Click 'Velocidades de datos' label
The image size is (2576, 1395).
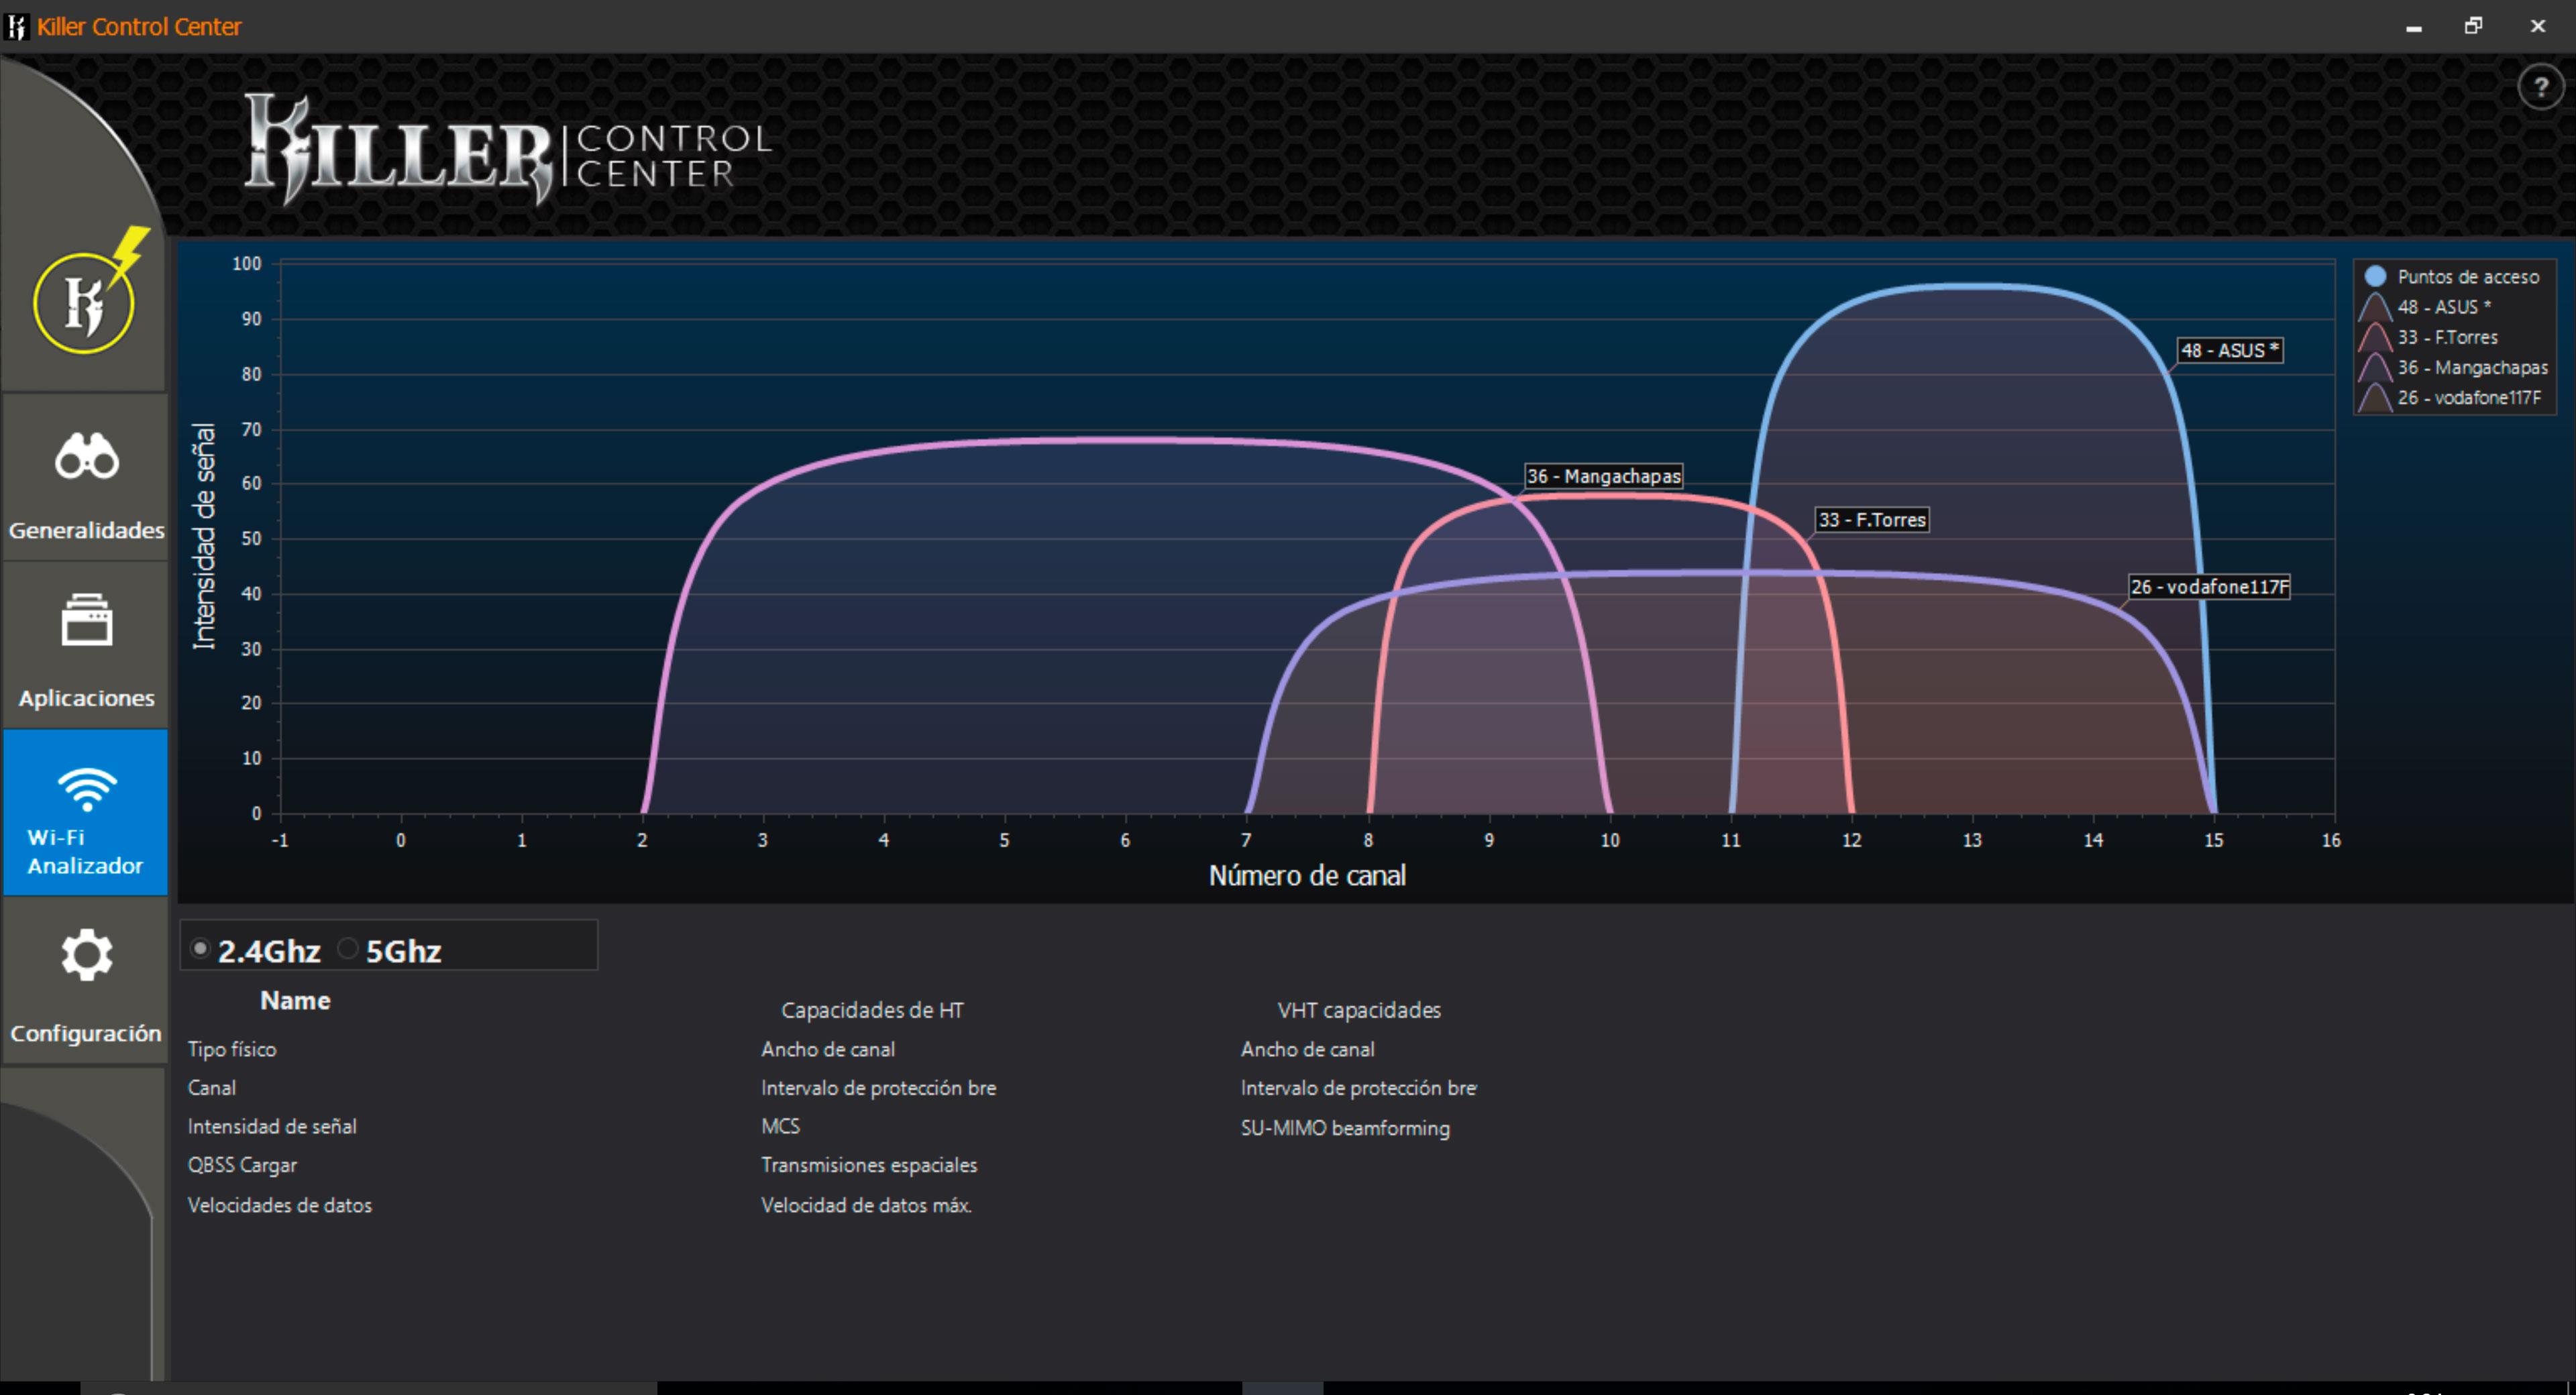[x=280, y=1205]
